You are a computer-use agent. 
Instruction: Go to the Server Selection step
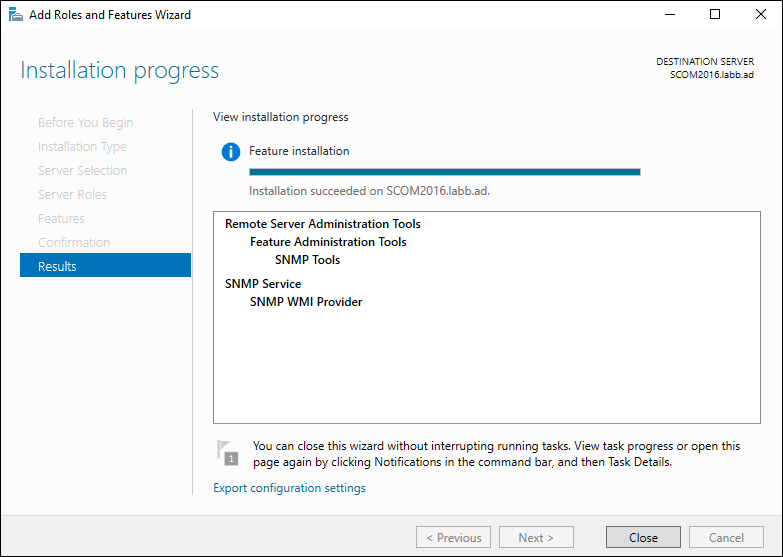click(x=82, y=170)
